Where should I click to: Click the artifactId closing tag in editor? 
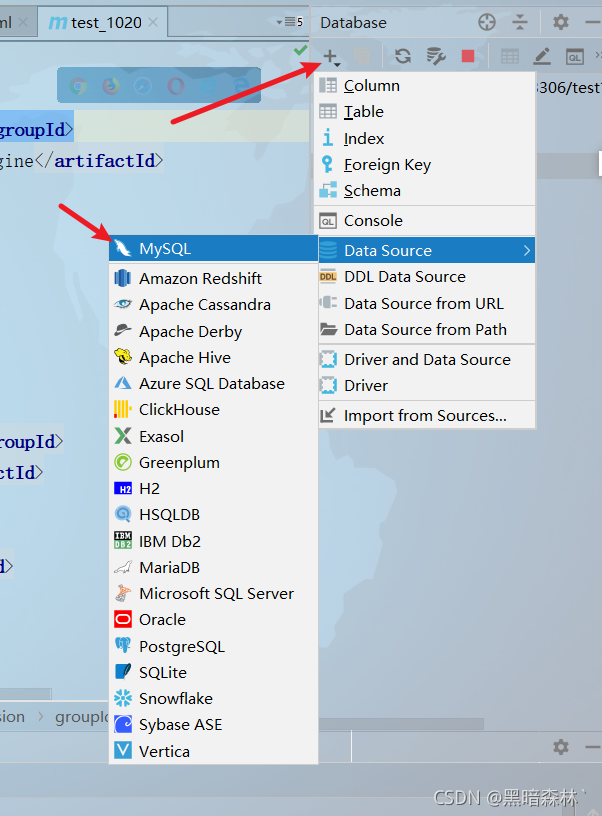click(98, 161)
